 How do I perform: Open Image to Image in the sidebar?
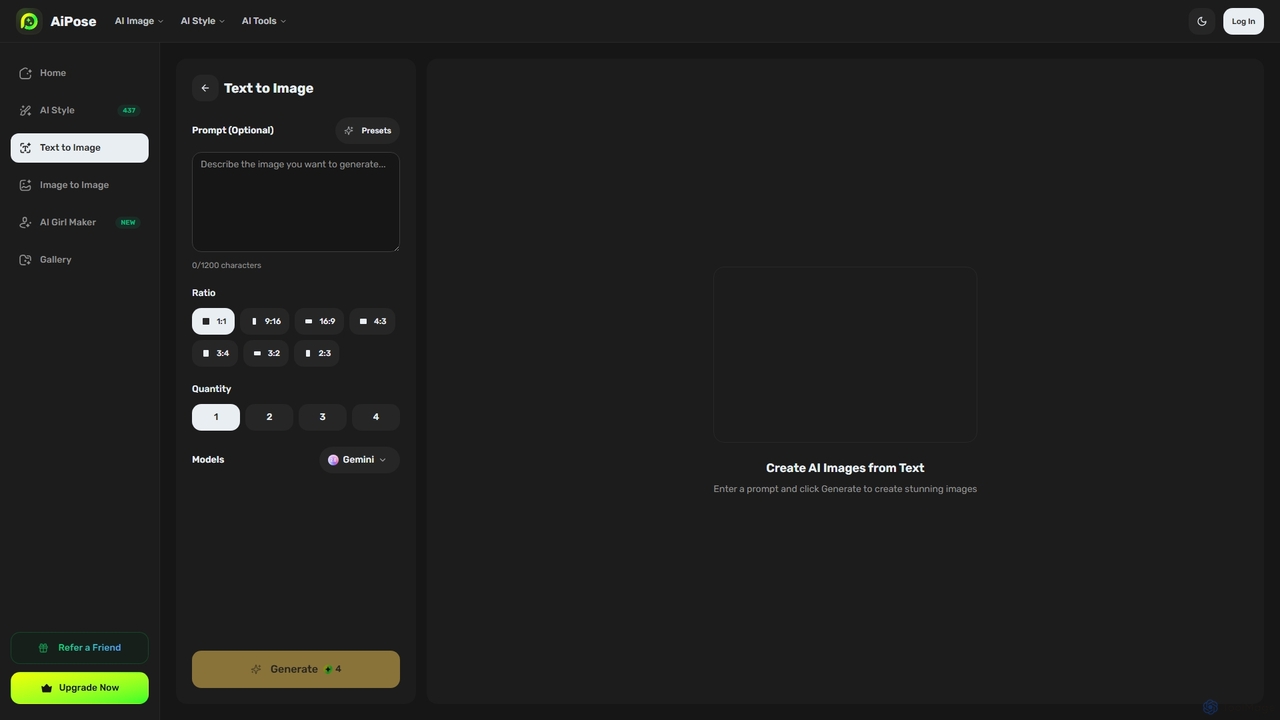(80, 185)
